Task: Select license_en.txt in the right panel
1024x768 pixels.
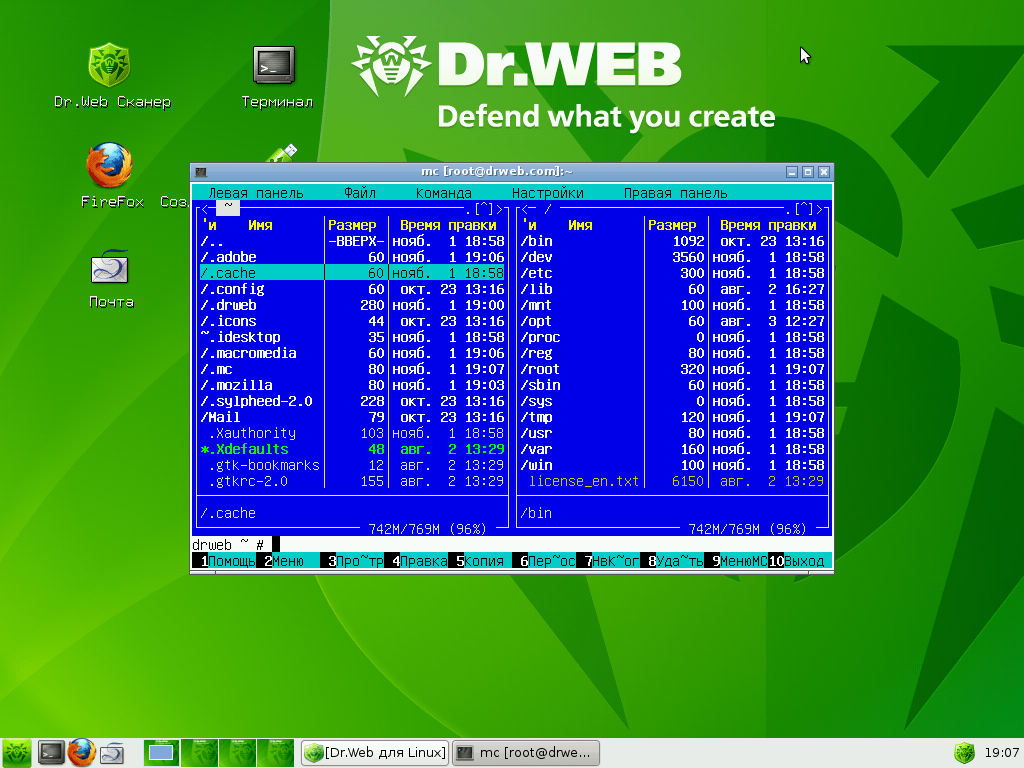Action: (x=672, y=481)
